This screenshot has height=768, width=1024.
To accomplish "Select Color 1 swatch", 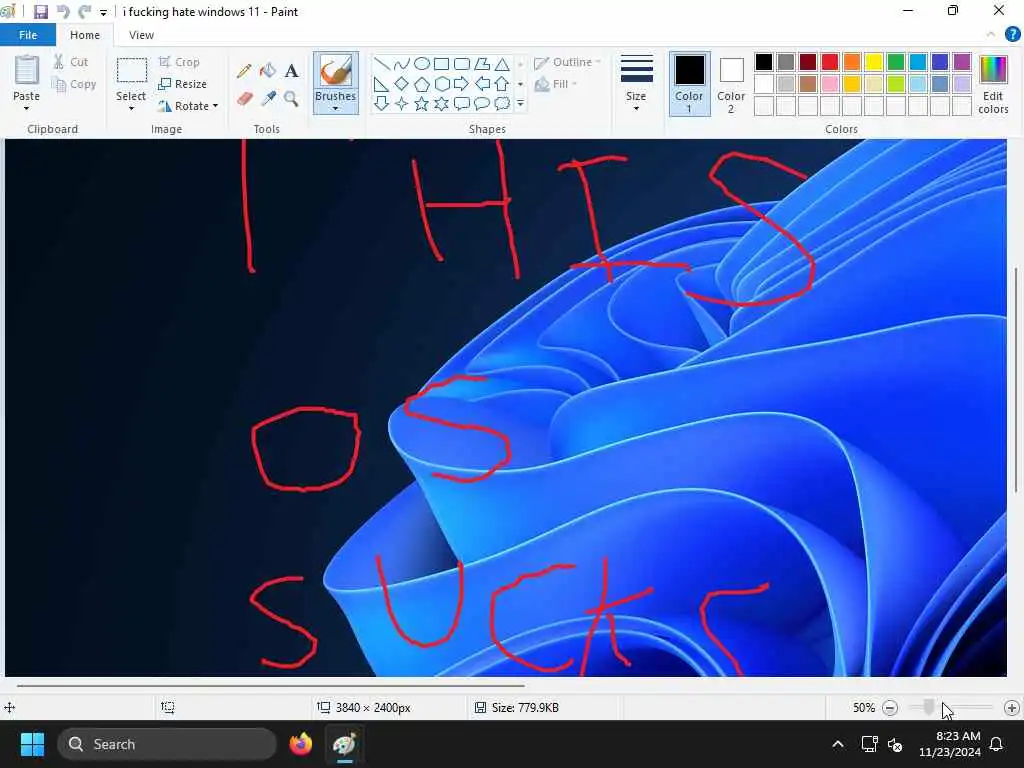I will [689, 84].
